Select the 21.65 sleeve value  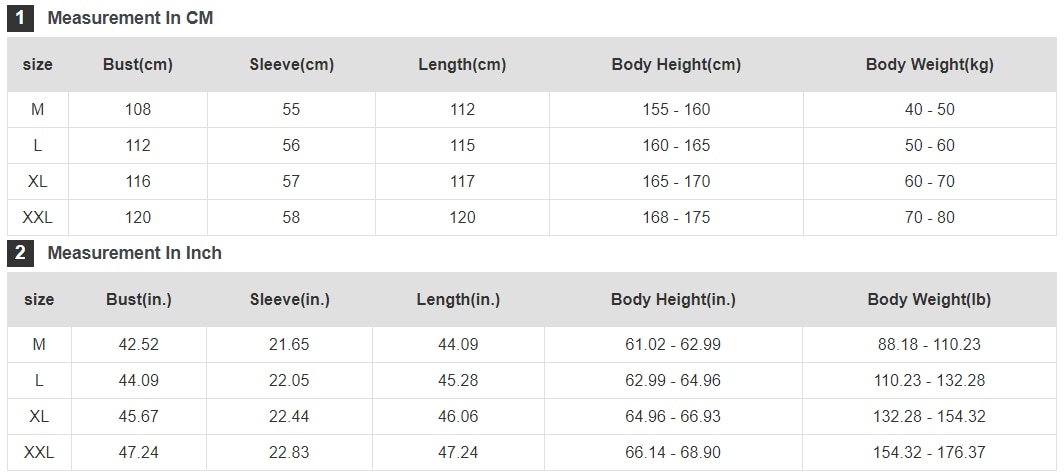[x=289, y=344]
